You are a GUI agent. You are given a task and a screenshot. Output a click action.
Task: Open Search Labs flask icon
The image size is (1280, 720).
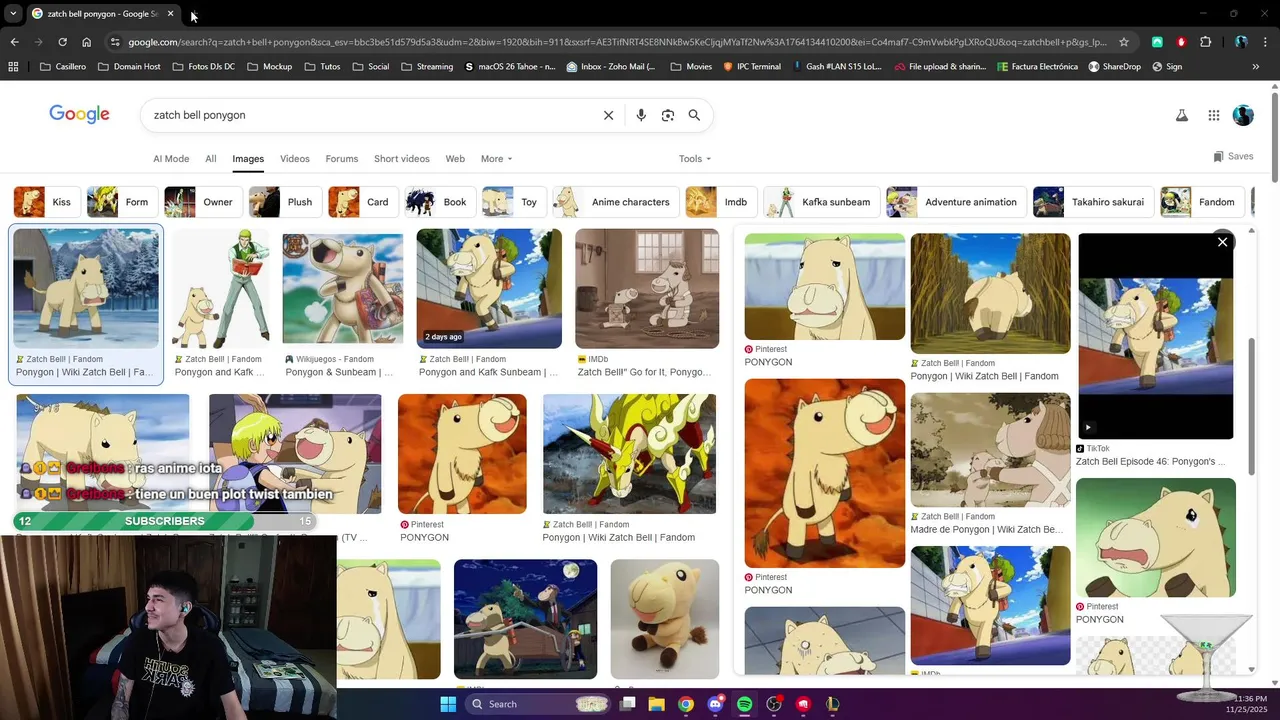(x=1182, y=115)
